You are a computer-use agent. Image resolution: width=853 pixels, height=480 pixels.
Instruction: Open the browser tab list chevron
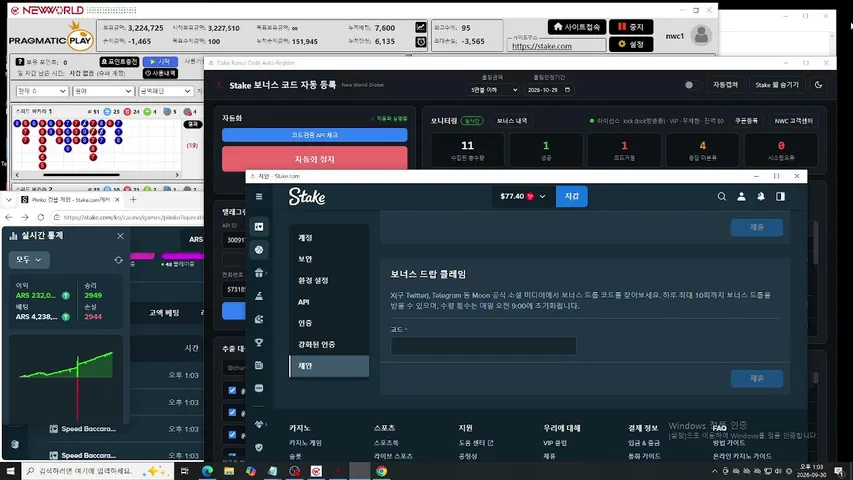[9, 200]
